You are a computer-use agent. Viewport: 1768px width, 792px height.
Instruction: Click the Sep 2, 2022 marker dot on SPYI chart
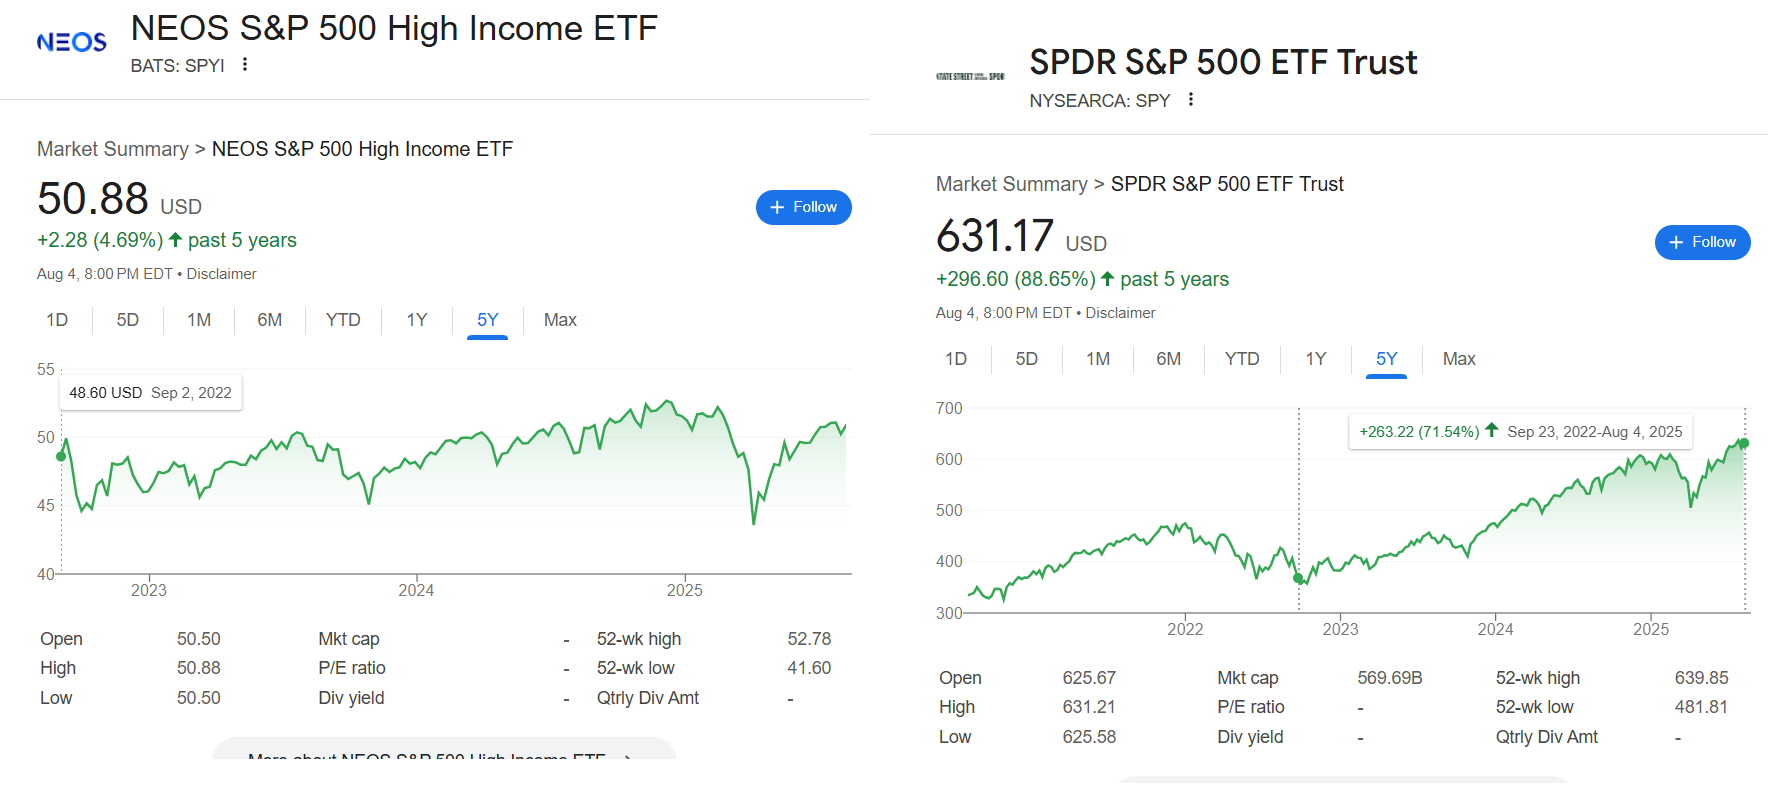point(61,456)
